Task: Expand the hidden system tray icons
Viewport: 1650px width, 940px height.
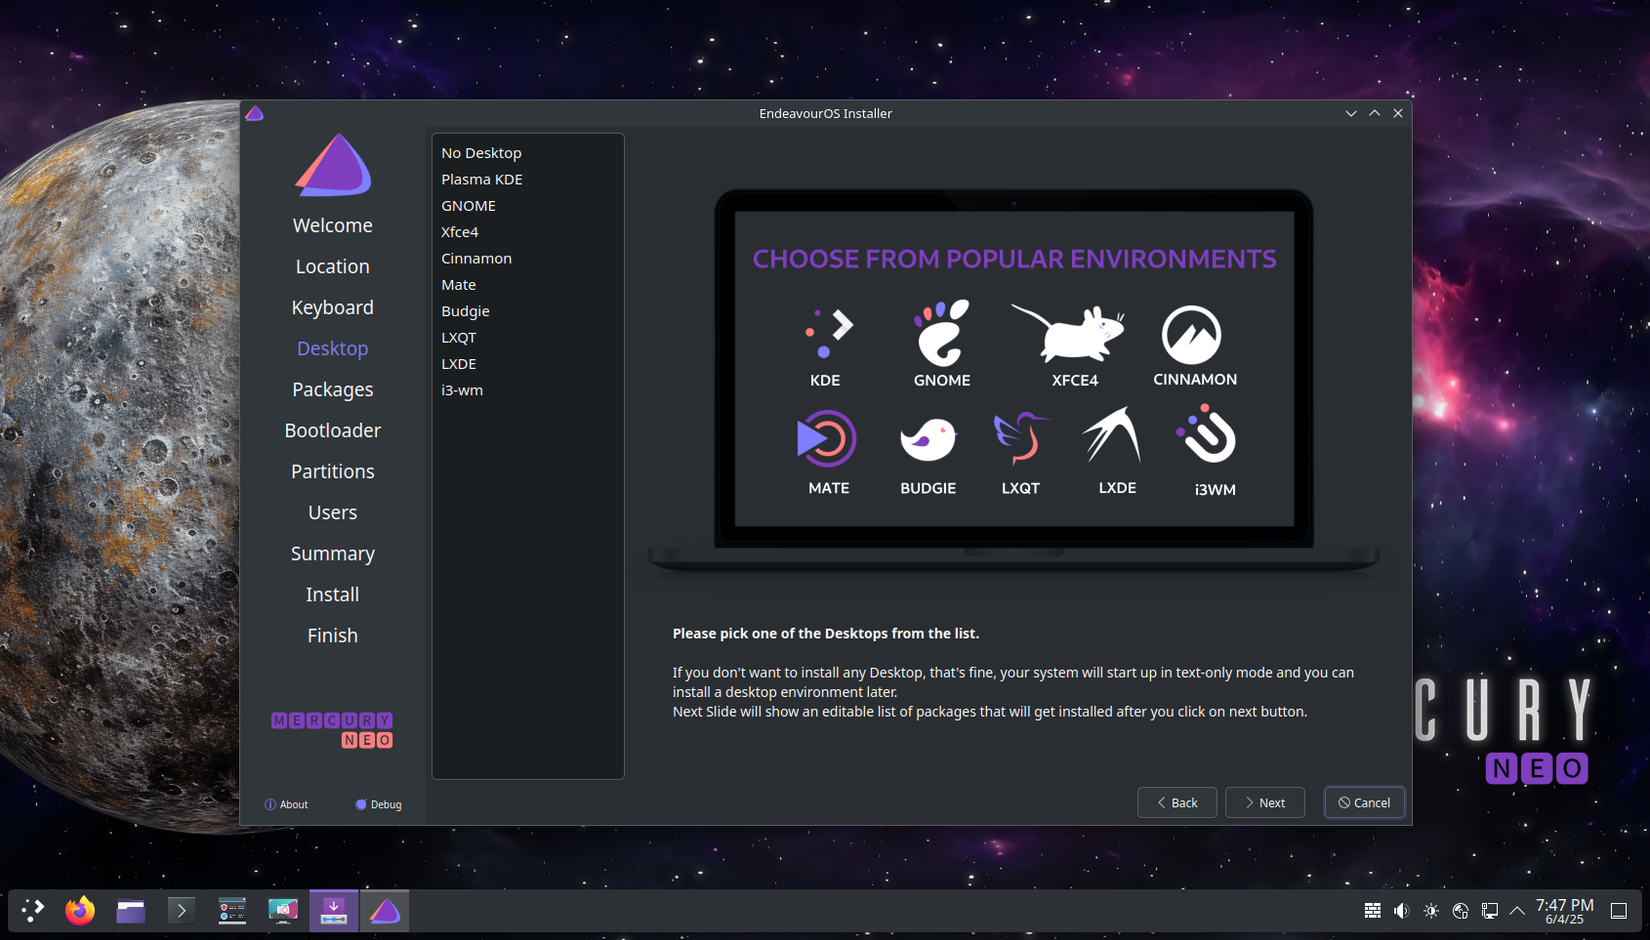Action: tap(1517, 910)
